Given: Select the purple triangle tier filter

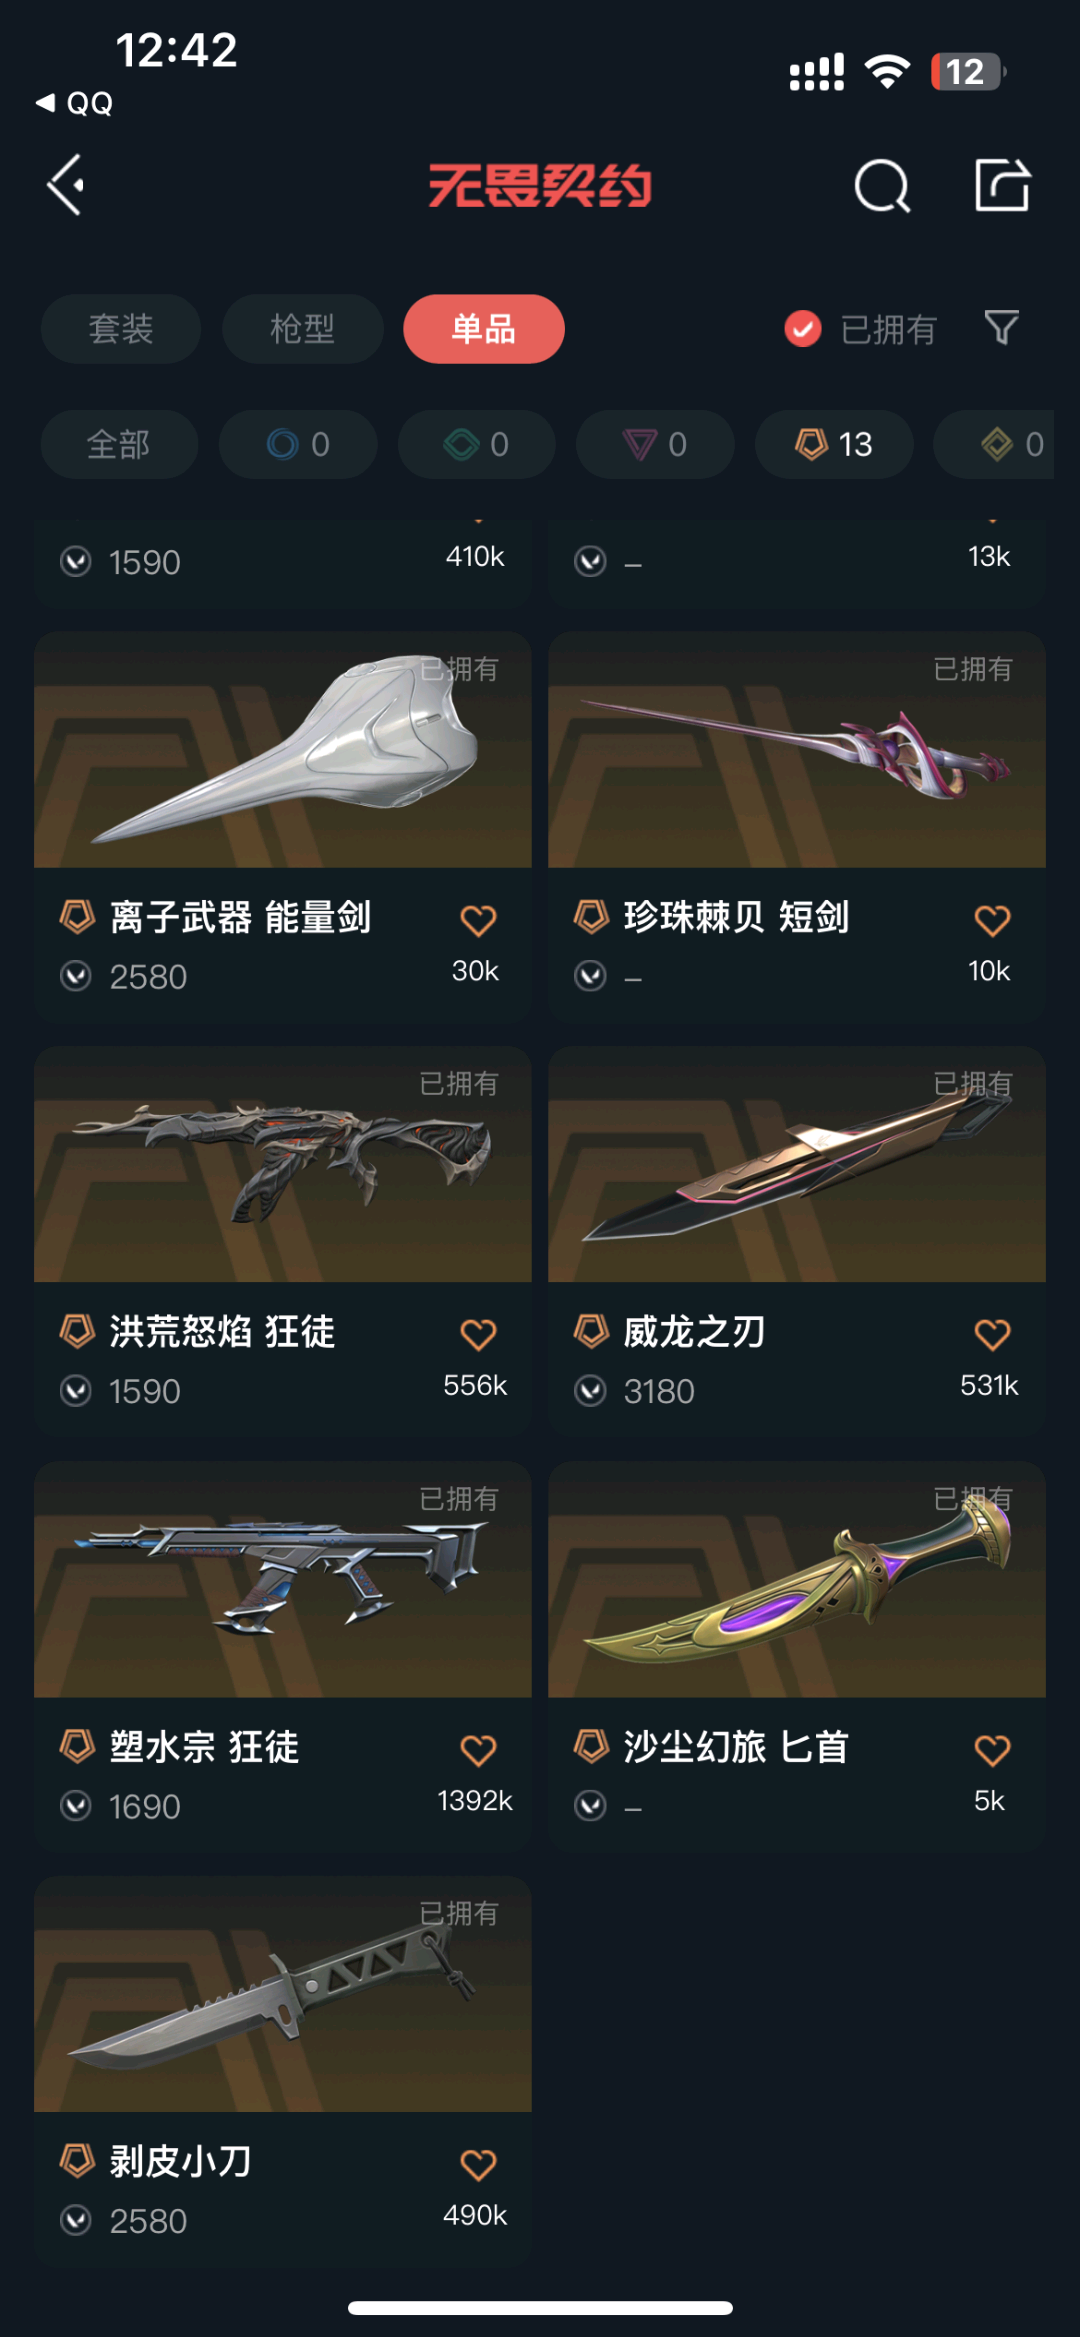Looking at the screenshot, I should pos(655,444).
